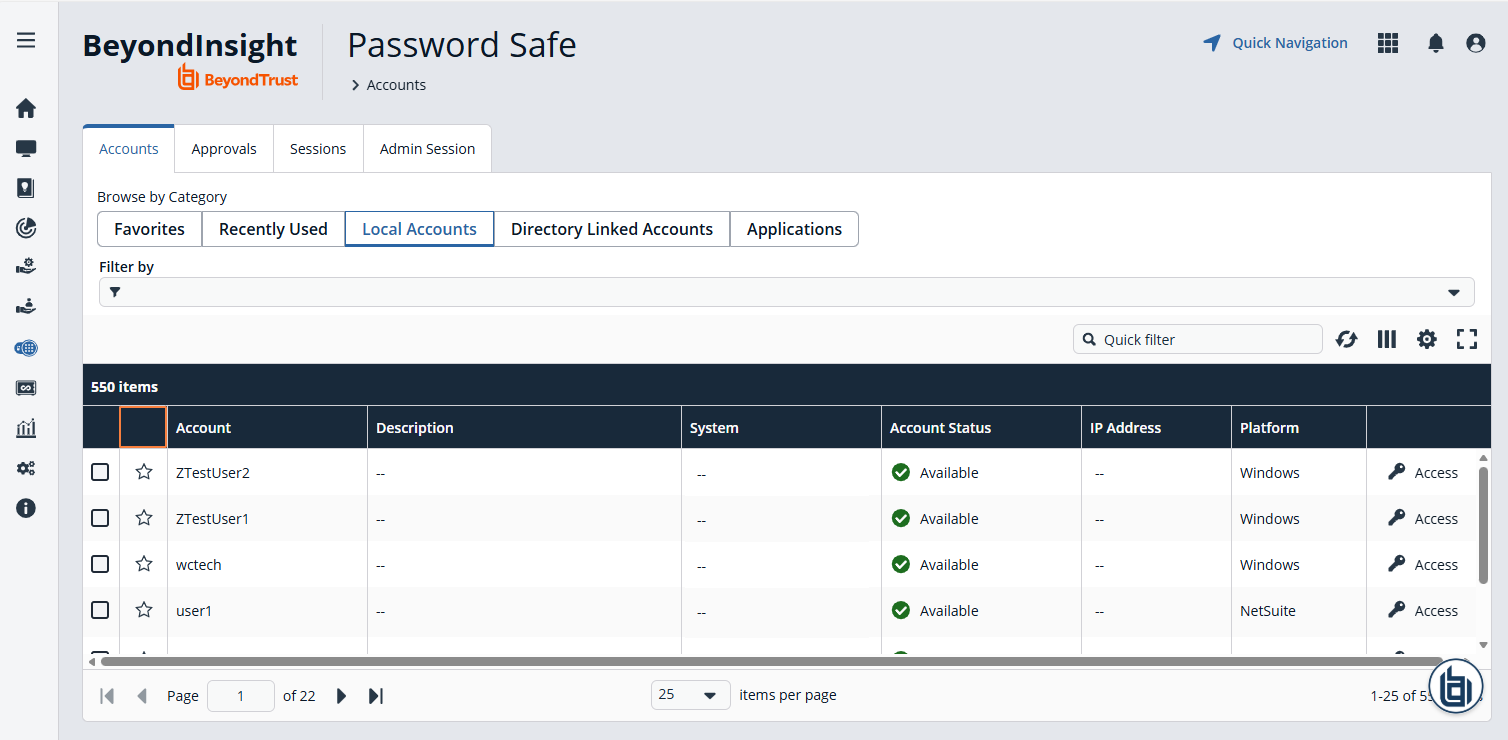The image size is (1508, 740).
Task: Favorite user1 with its star toggle
Action: tap(143, 609)
